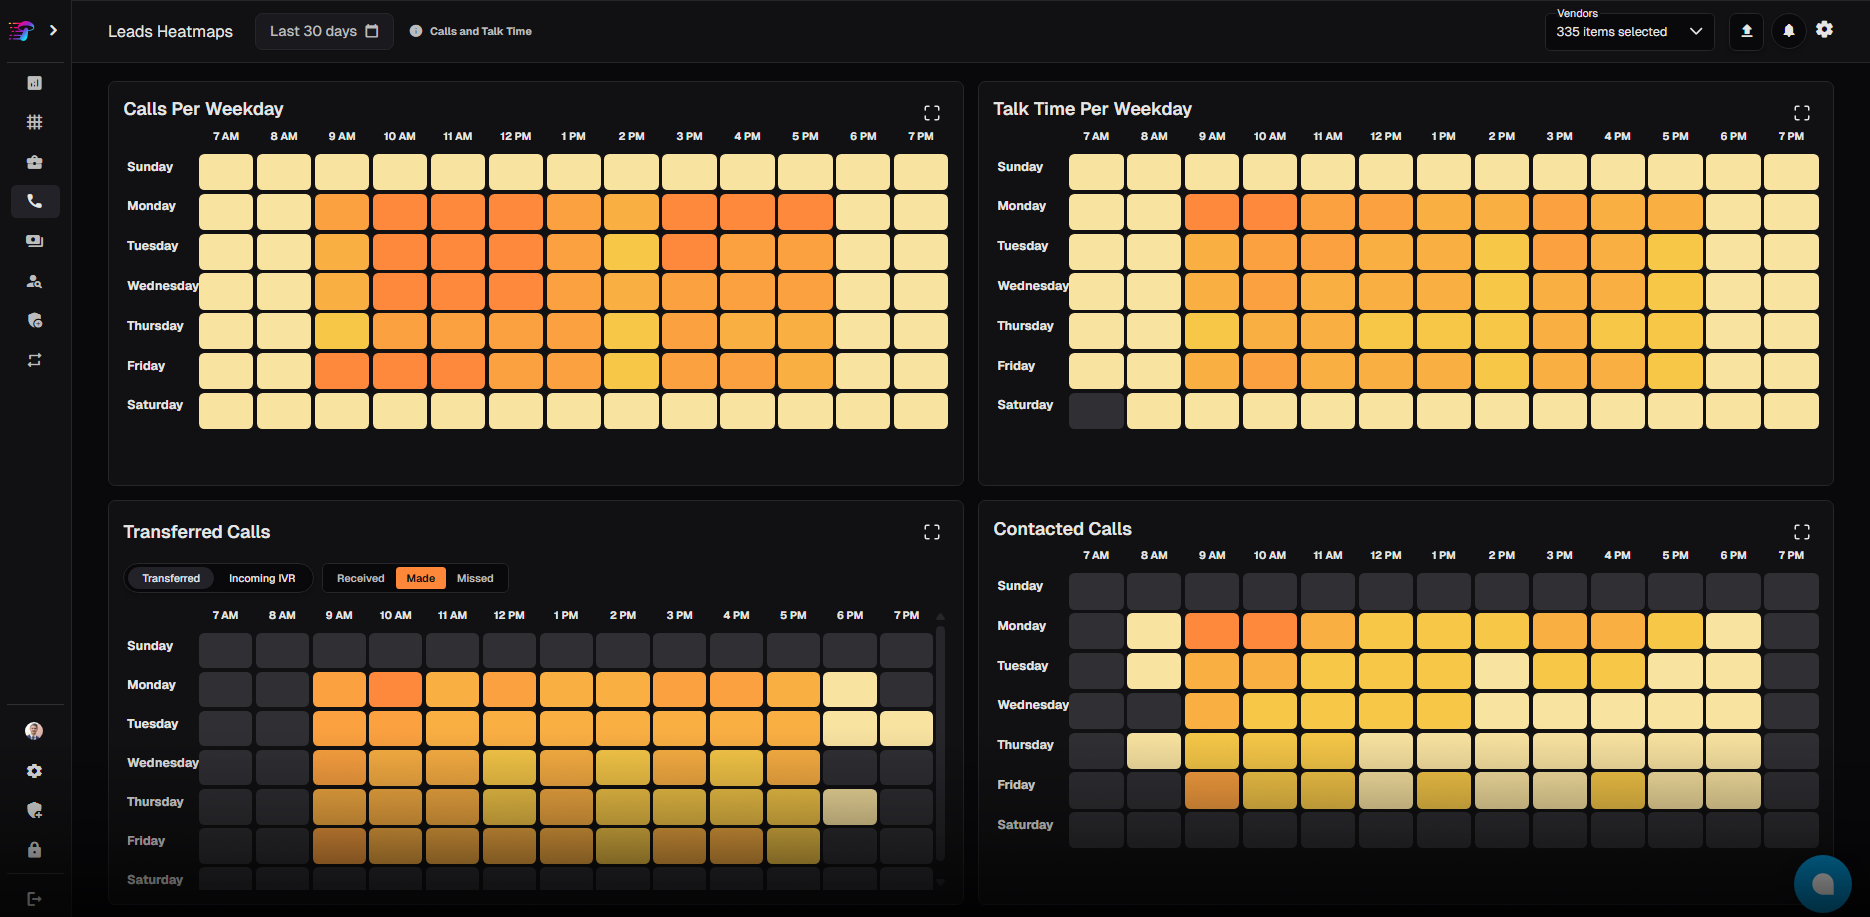The height and width of the screenshot is (917, 1870).
Task: Click the upload export icon in header
Action: click(1747, 31)
